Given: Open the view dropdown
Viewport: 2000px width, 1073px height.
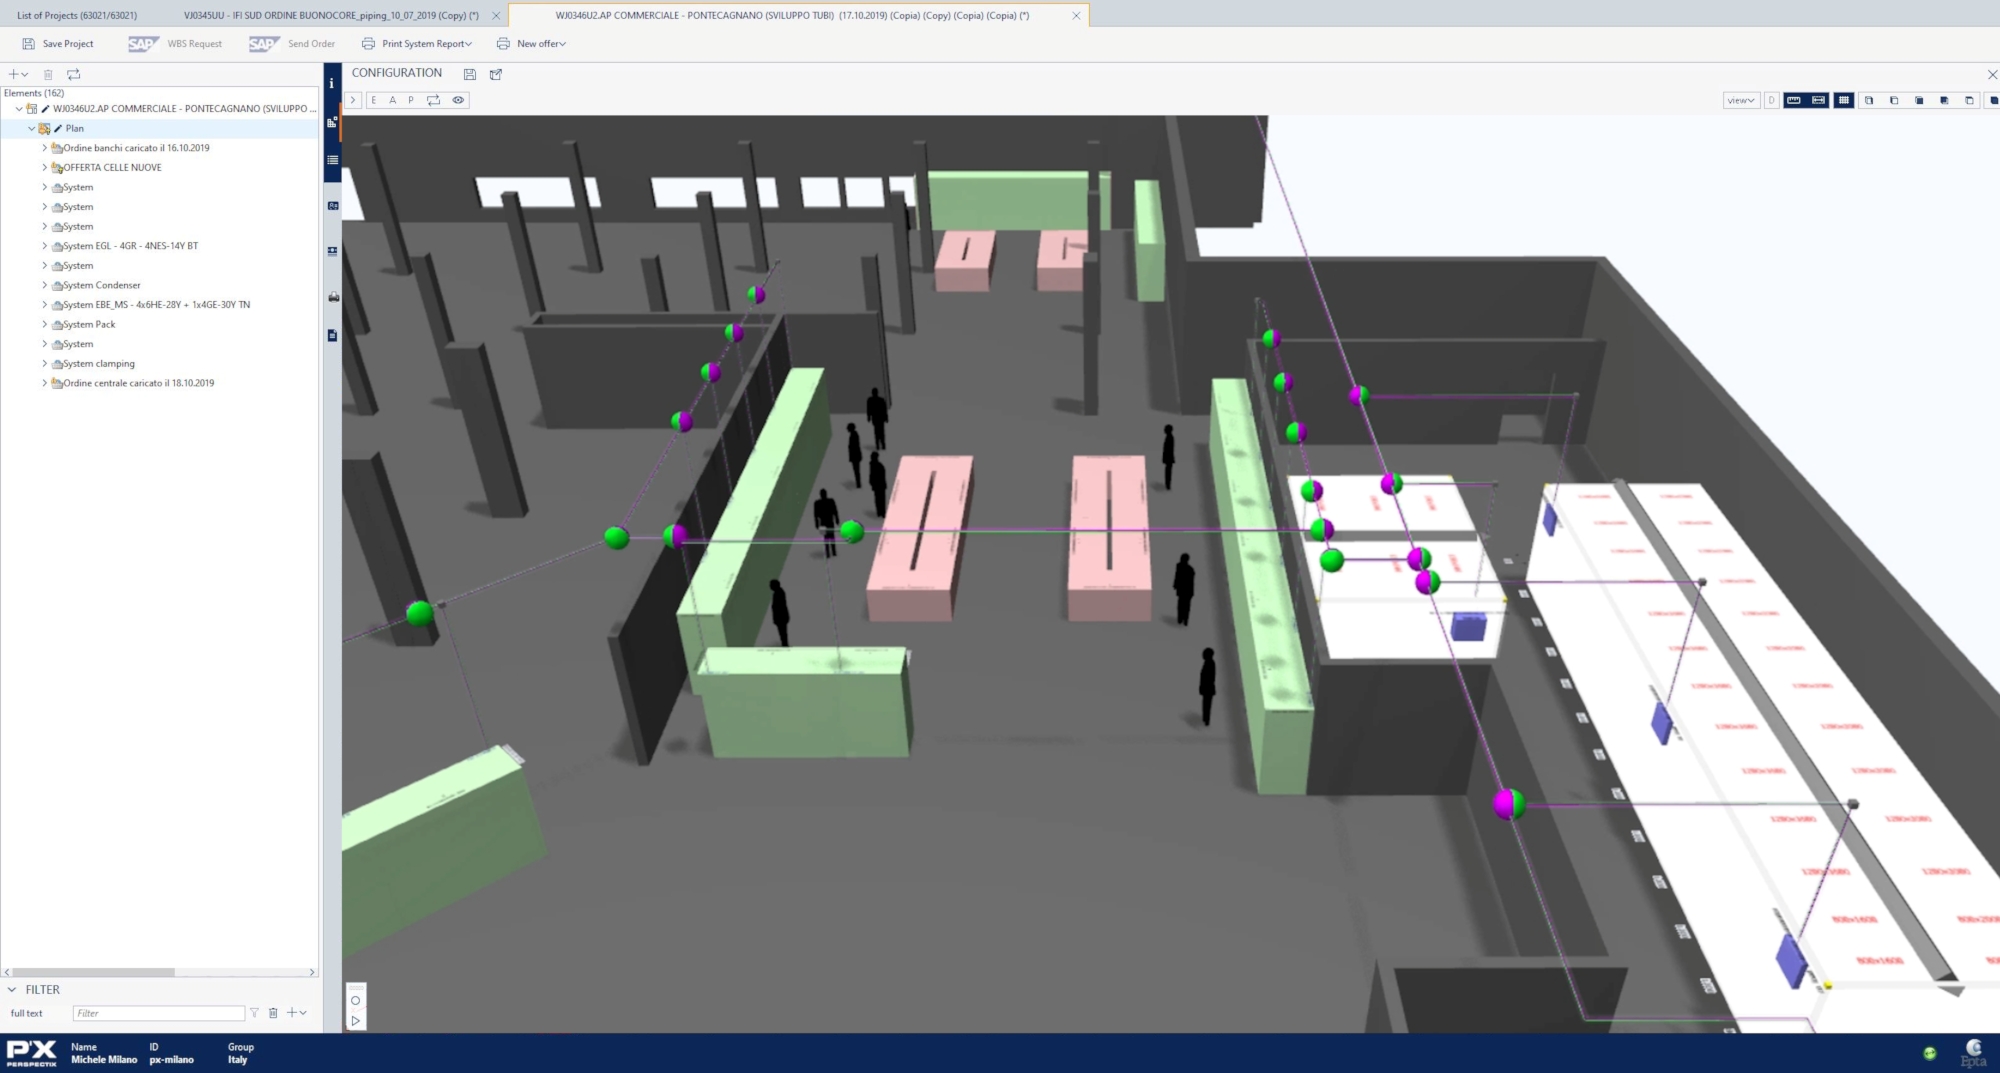Looking at the screenshot, I should (x=1741, y=100).
